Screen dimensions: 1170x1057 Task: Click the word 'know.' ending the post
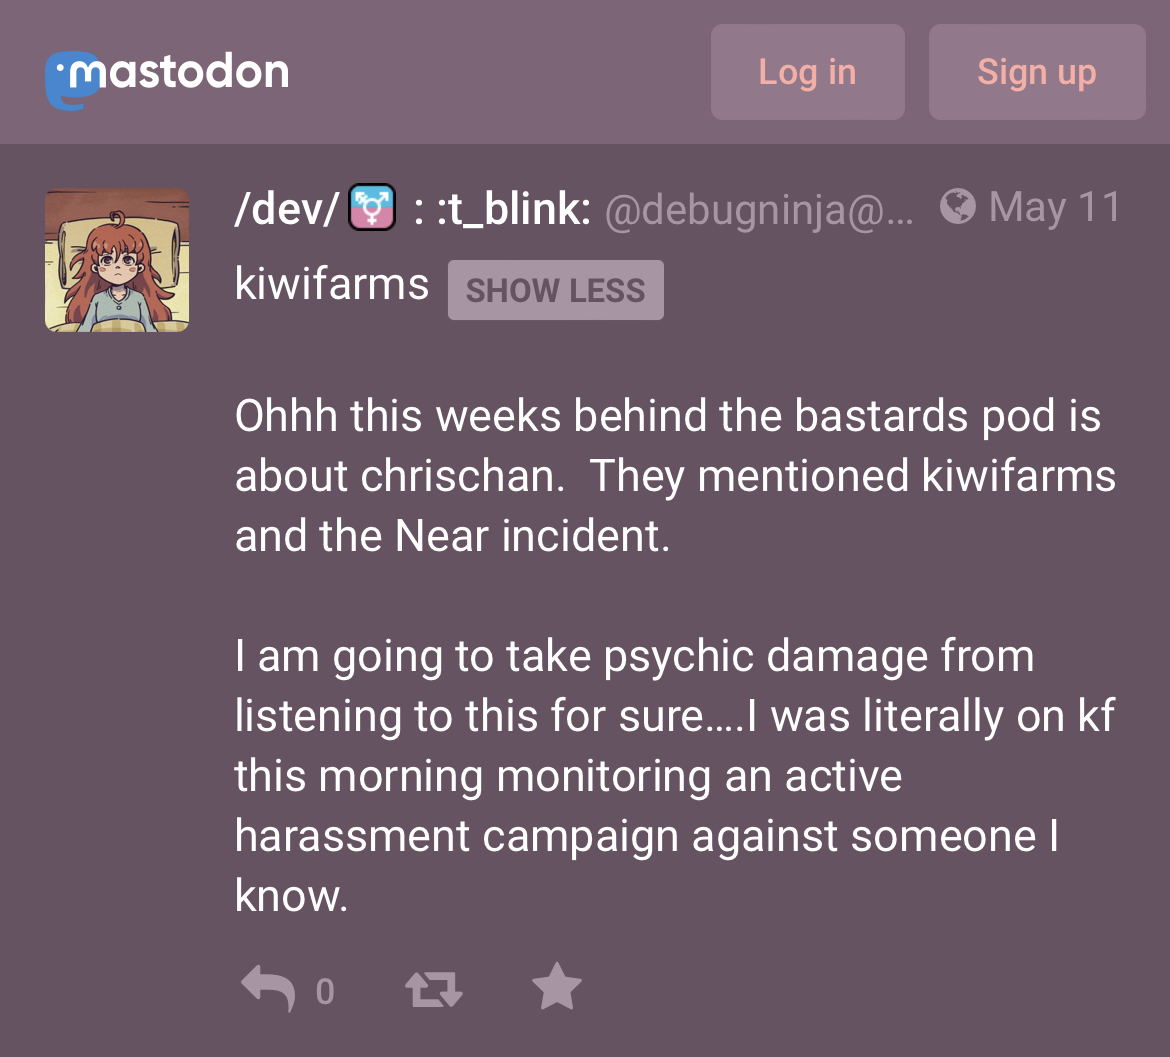(x=291, y=895)
